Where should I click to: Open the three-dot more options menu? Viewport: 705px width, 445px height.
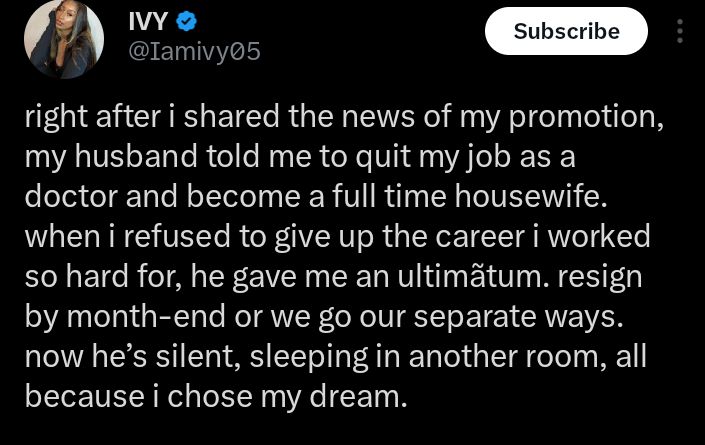click(x=680, y=31)
